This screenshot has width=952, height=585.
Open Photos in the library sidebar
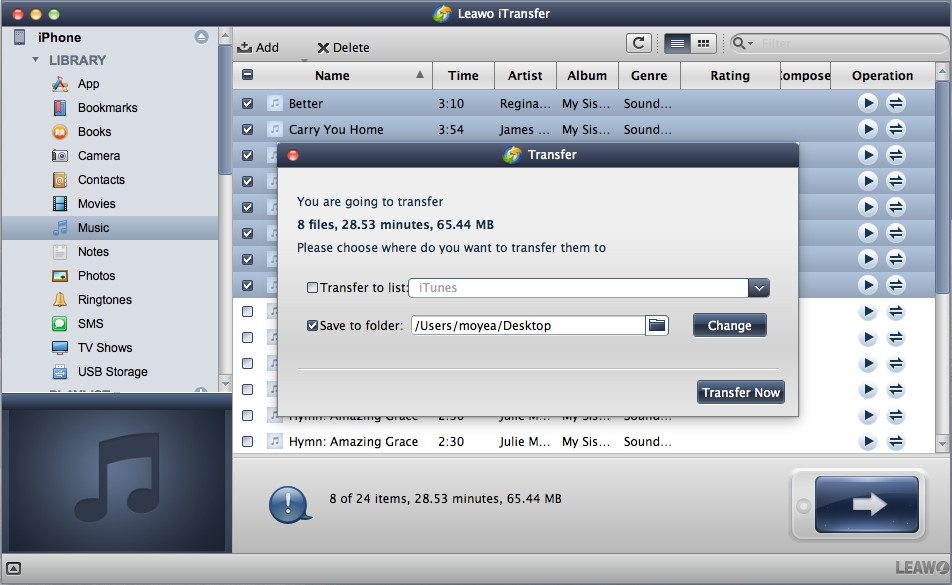tap(96, 276)
